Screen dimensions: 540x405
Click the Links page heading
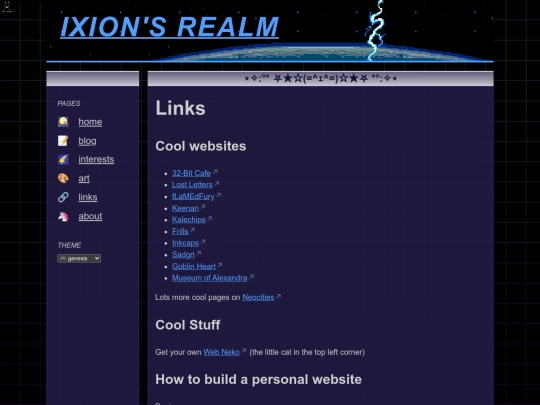pos(180,108)
